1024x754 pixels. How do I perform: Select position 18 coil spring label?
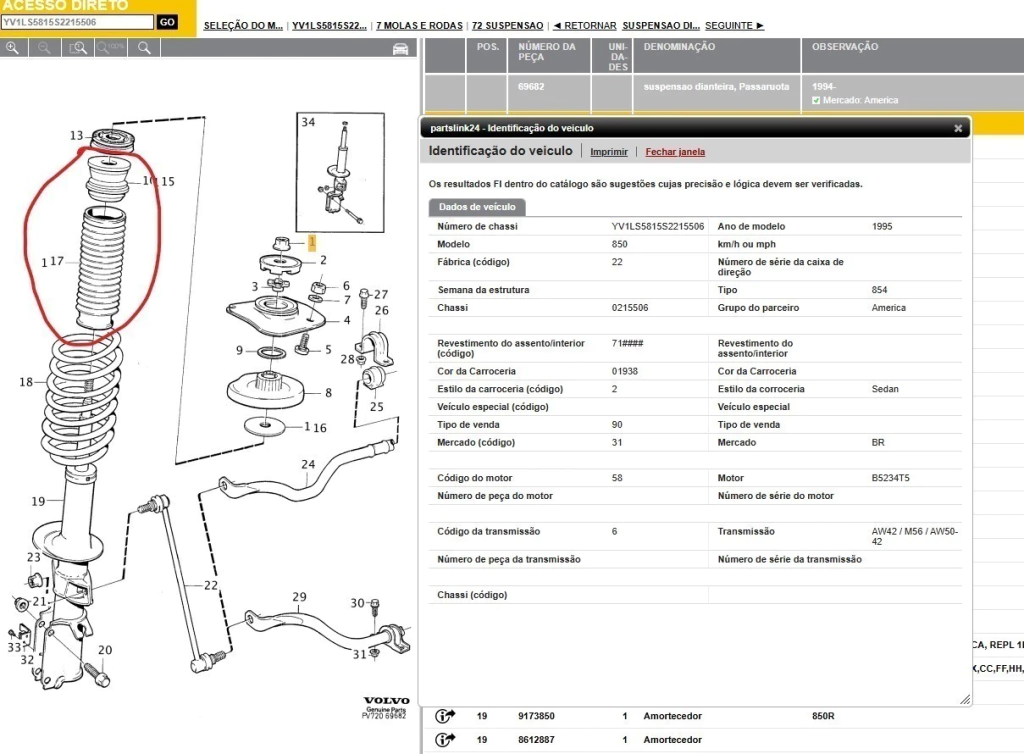[26, 382]
